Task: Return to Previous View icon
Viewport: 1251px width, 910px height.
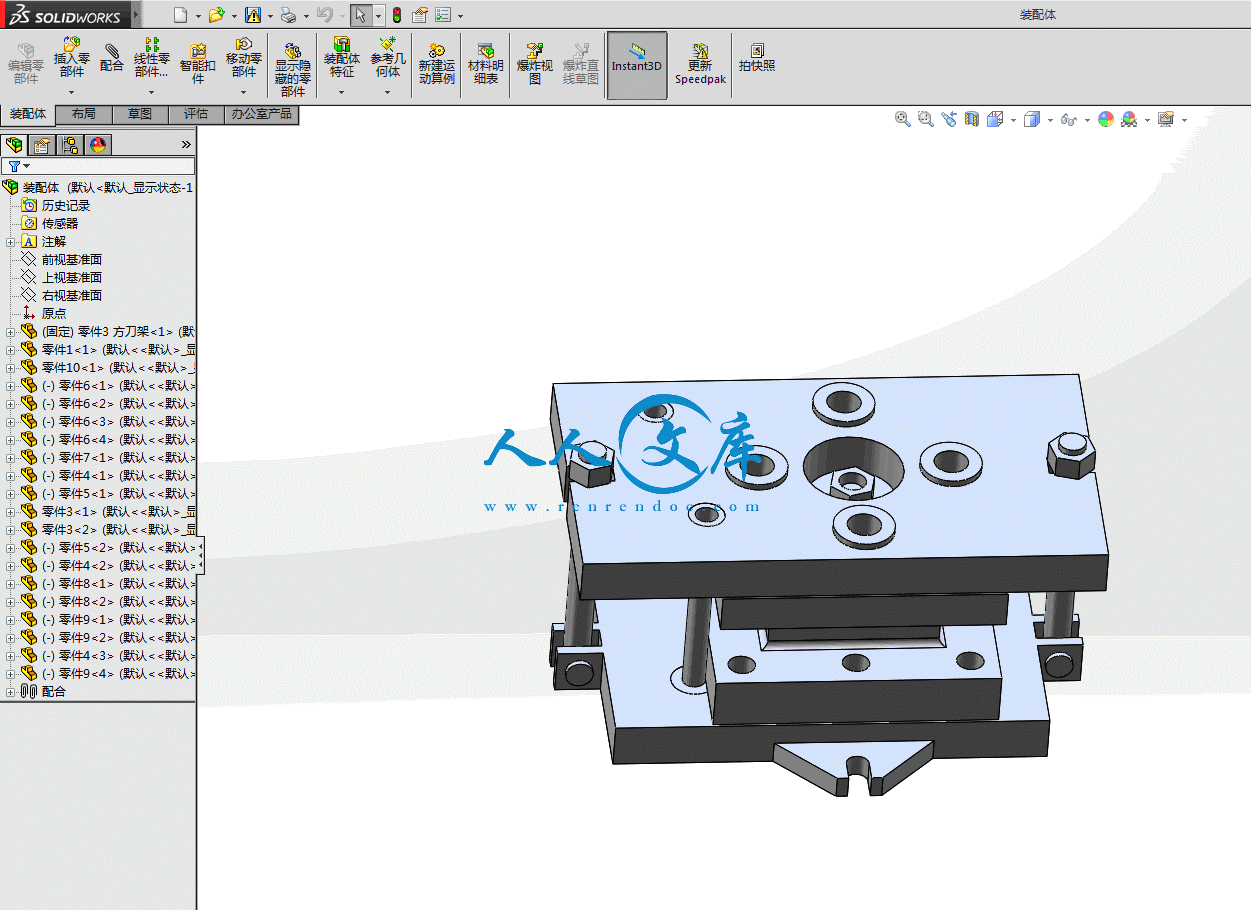Action: point(949,119)
